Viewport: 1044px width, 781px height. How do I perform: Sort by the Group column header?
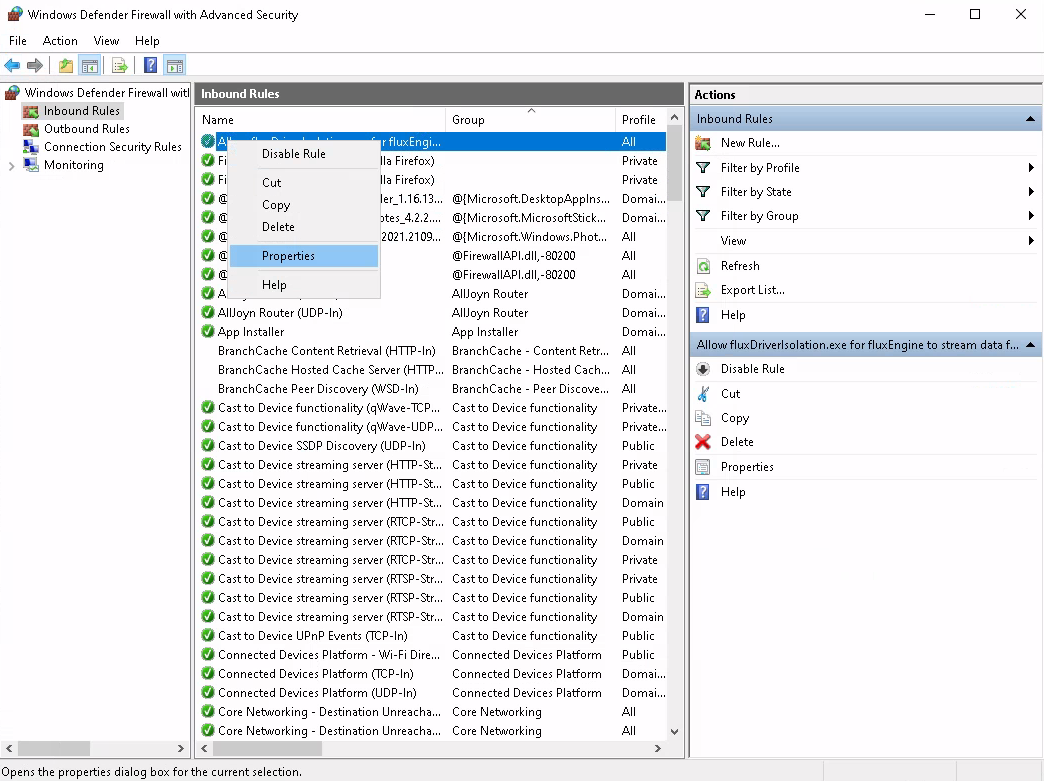click(530, 120)
